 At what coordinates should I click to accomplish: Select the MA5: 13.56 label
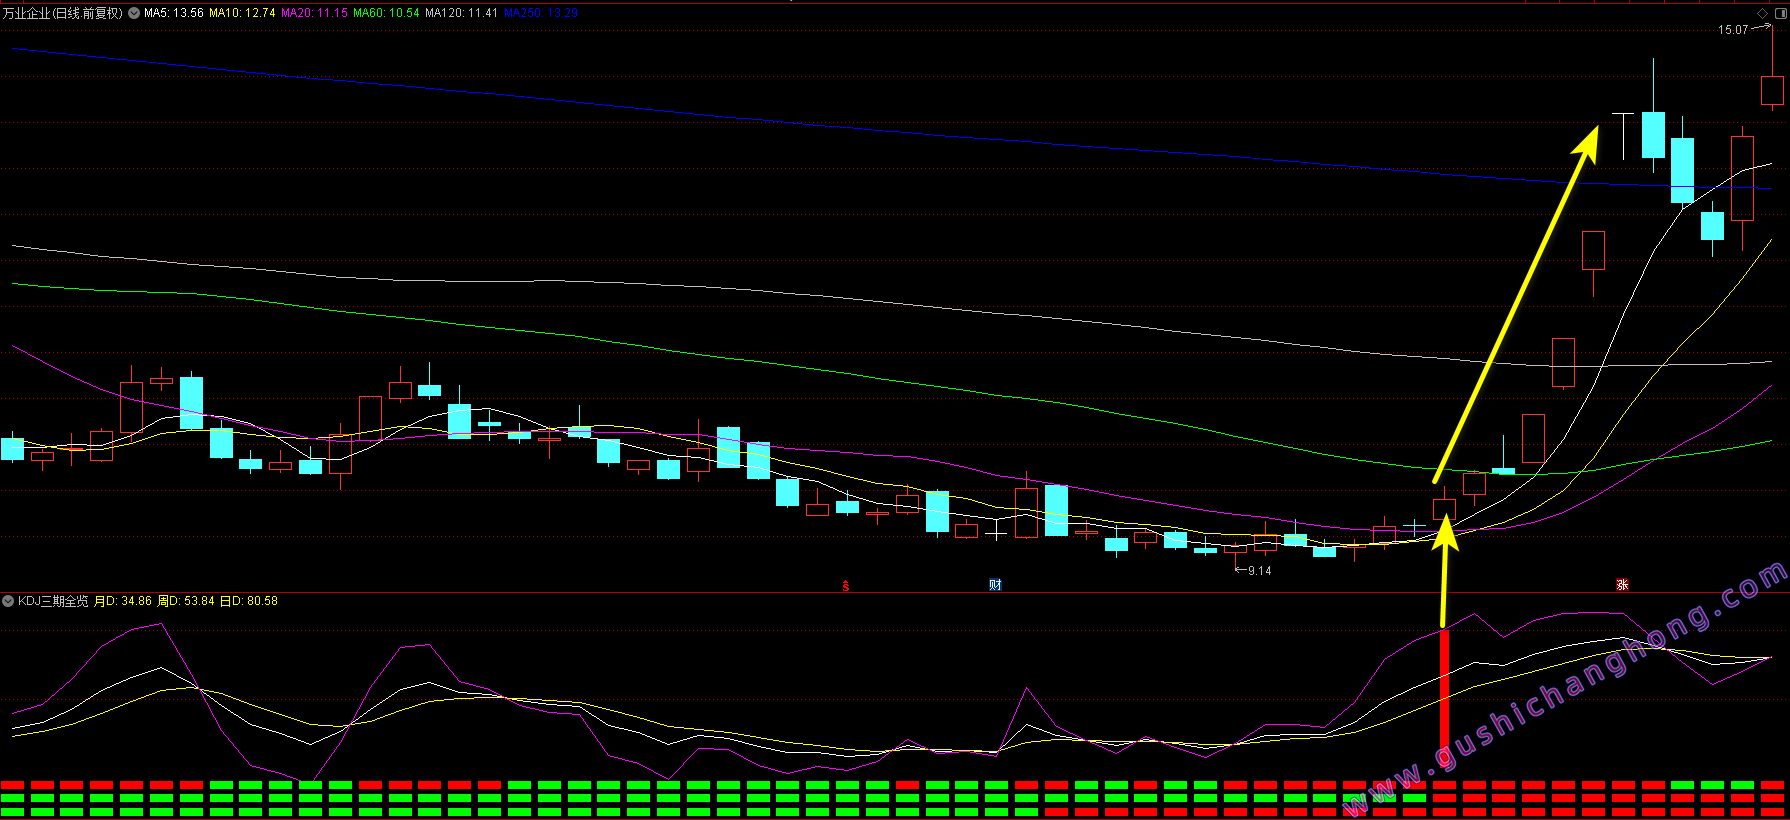click(x=174, y=13)
